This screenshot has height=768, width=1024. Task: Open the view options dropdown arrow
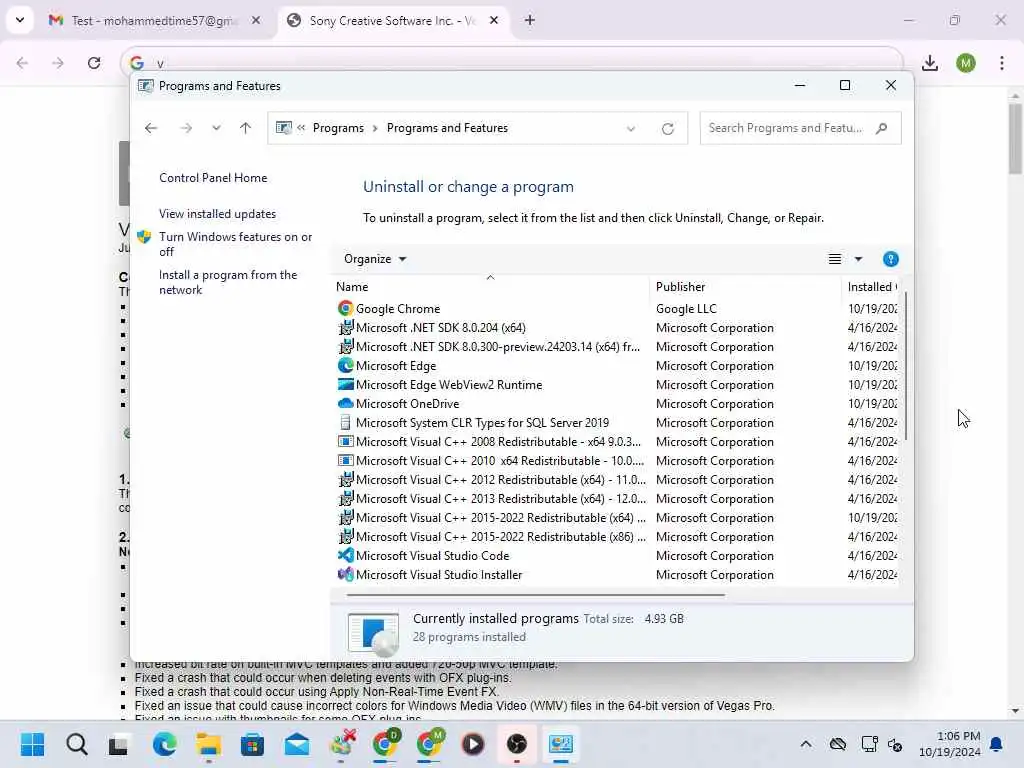point(858,259)
